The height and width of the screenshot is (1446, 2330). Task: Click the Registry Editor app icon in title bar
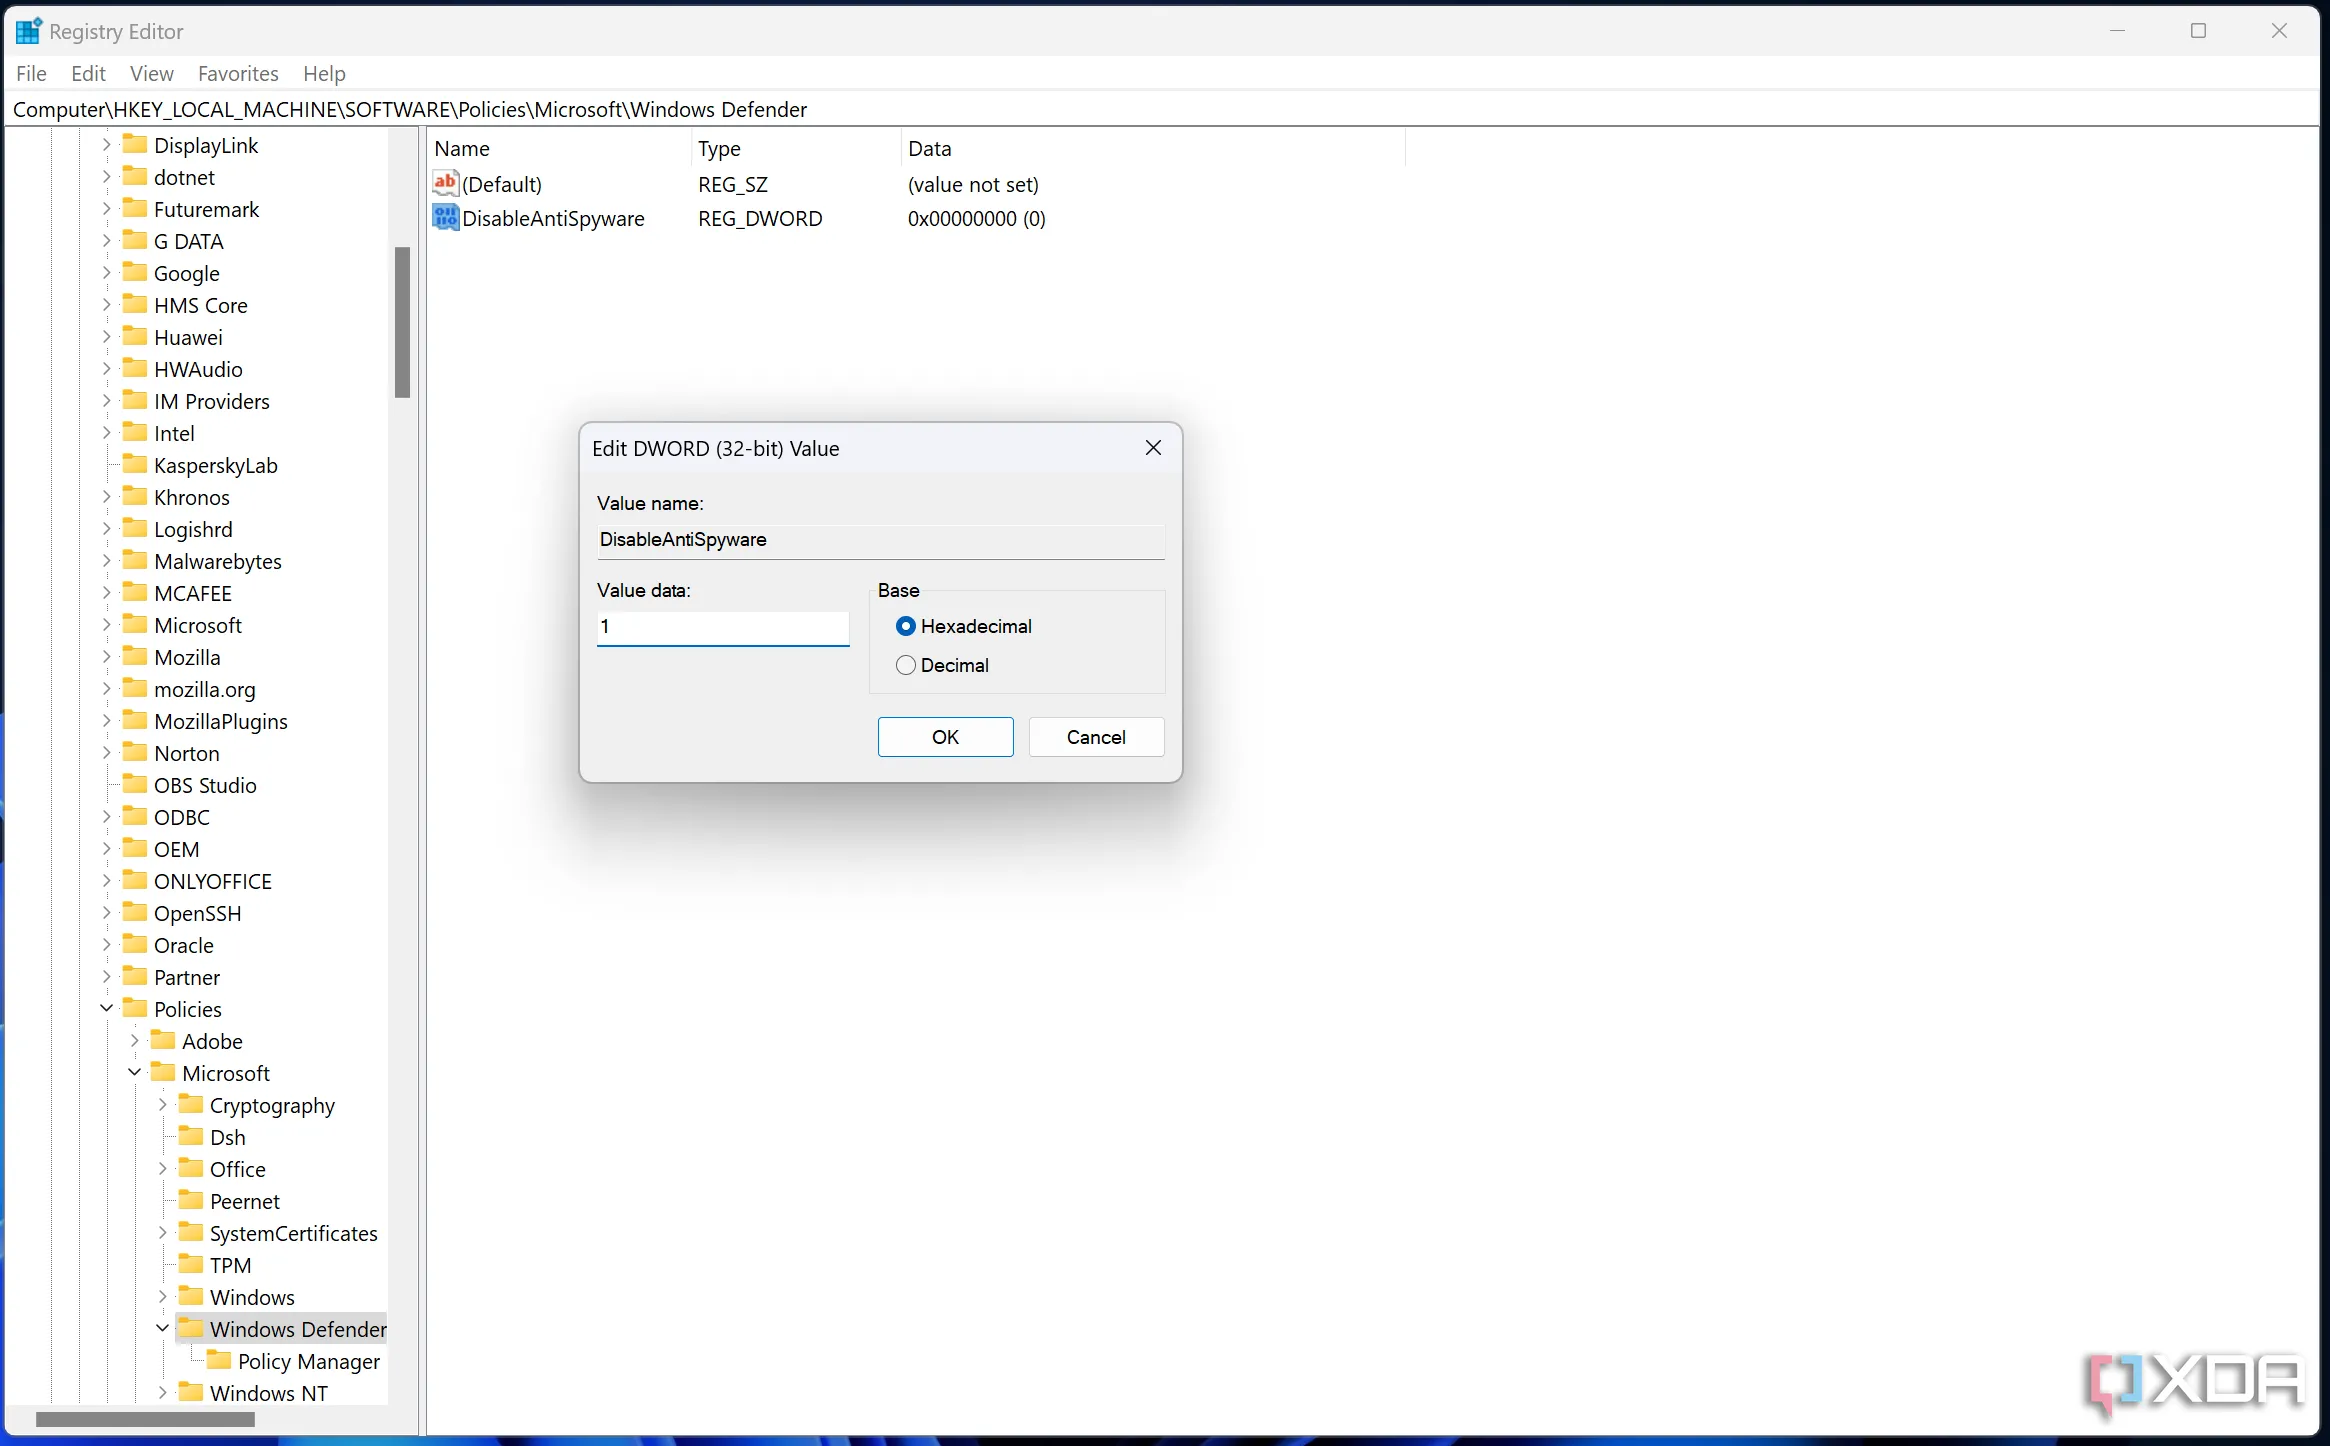(x=28, y=31)
